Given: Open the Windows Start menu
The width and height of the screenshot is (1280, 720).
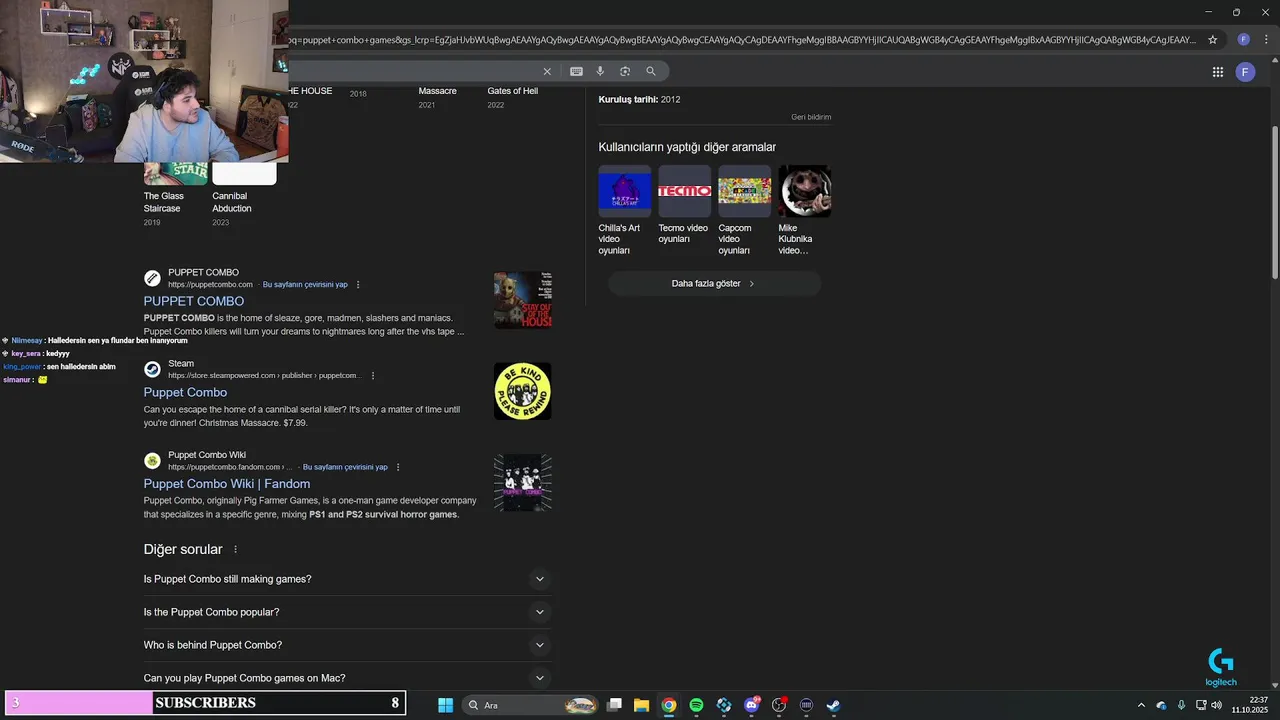Looking at the screenshot, I should 446,705.
